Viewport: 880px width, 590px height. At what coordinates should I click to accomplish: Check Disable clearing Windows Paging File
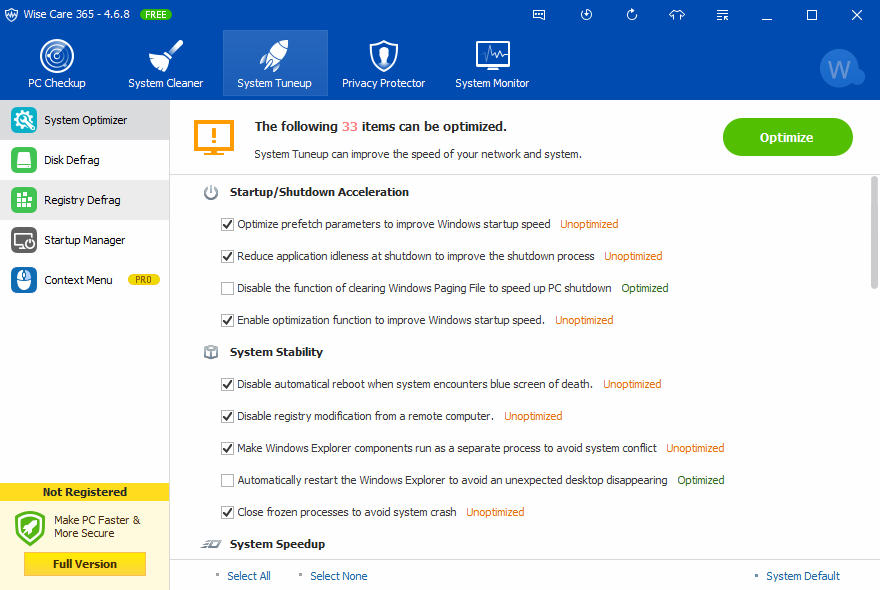pyautogui.click(x=227, y=289)
